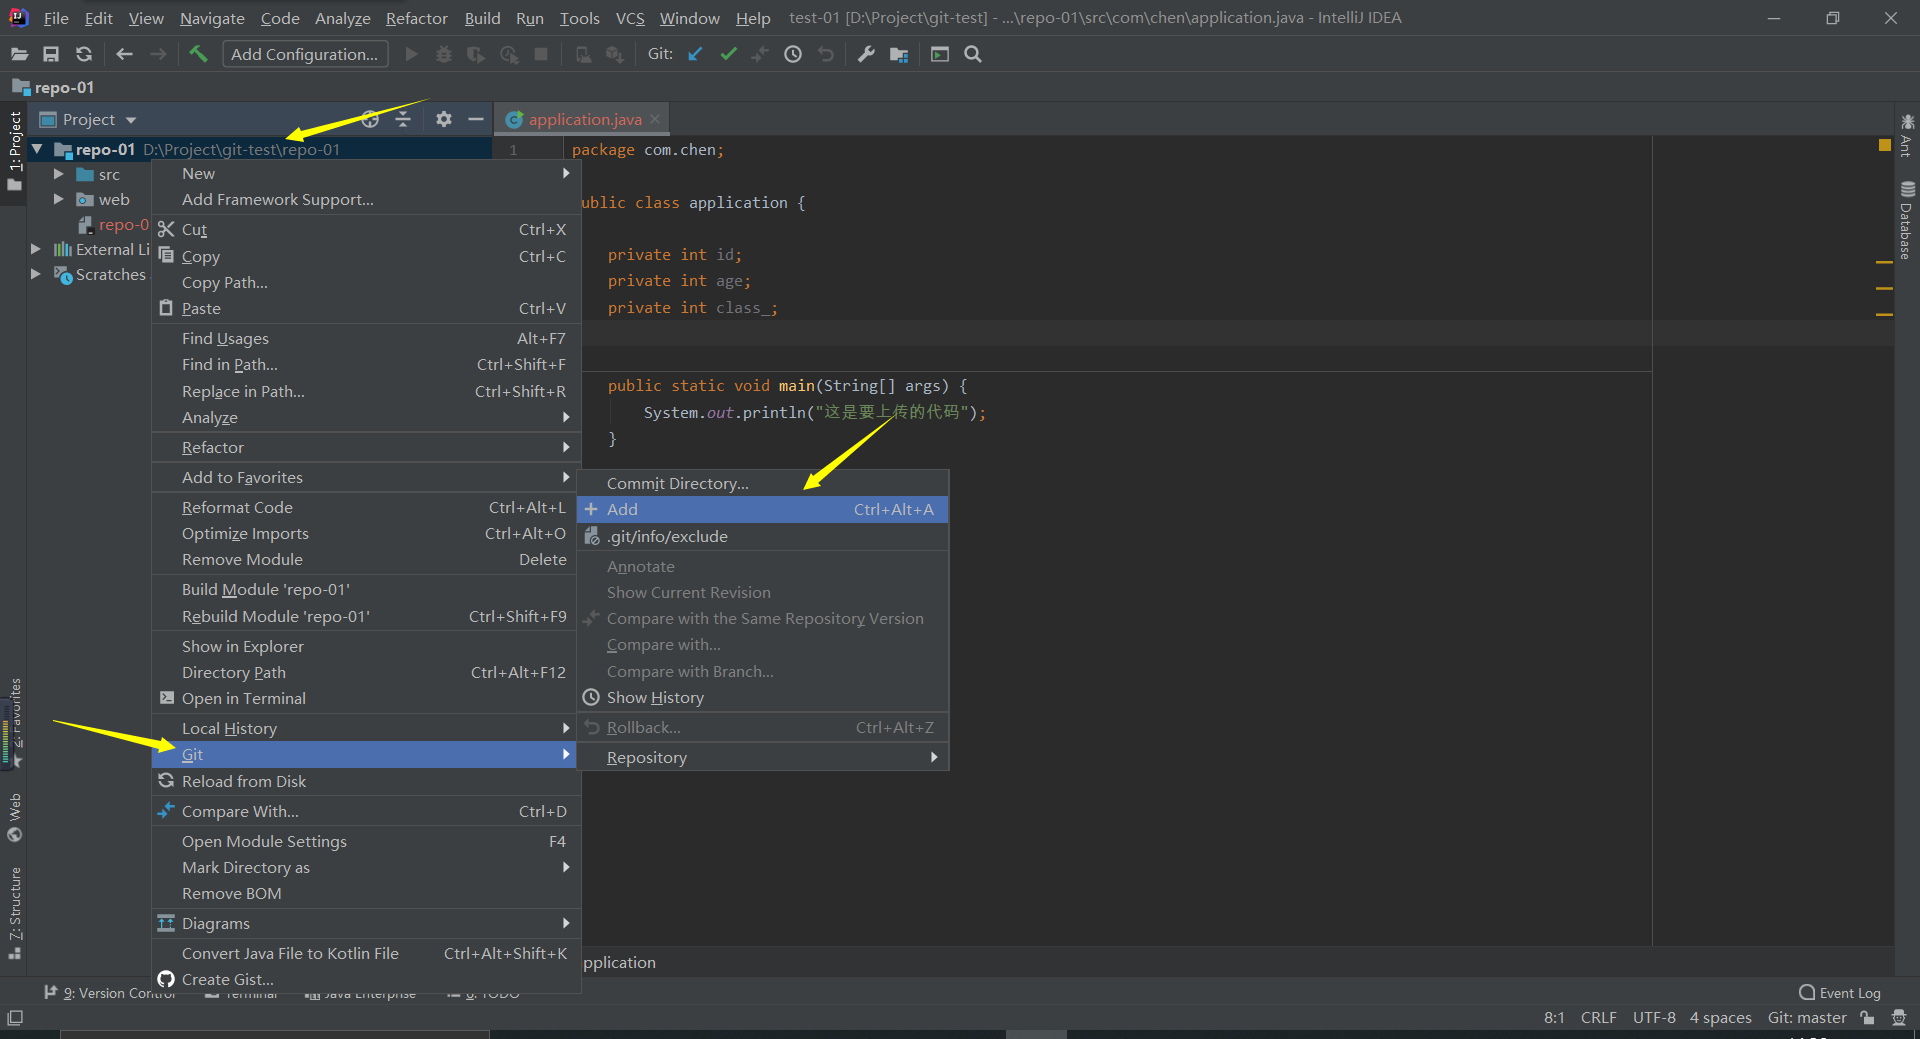Viewport: 1920px width, 1039px height.
Task: Open the Refactor submenu in context menu
Action: pyautogui.click(x=365, y=447)
